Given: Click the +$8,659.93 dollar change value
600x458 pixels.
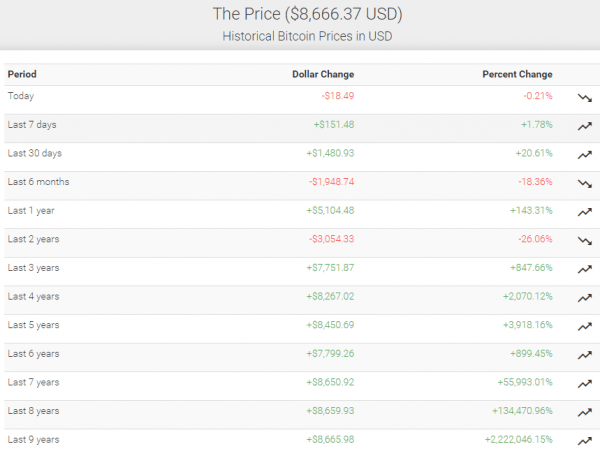Looking at the screenshot, I should [330, 411].
